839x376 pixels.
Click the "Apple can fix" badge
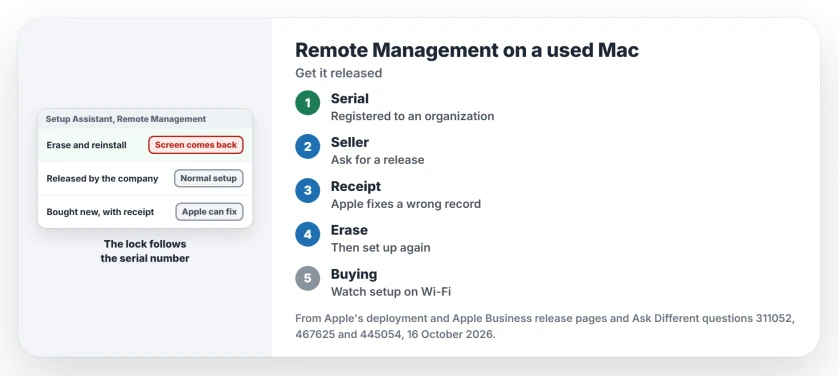209,212
